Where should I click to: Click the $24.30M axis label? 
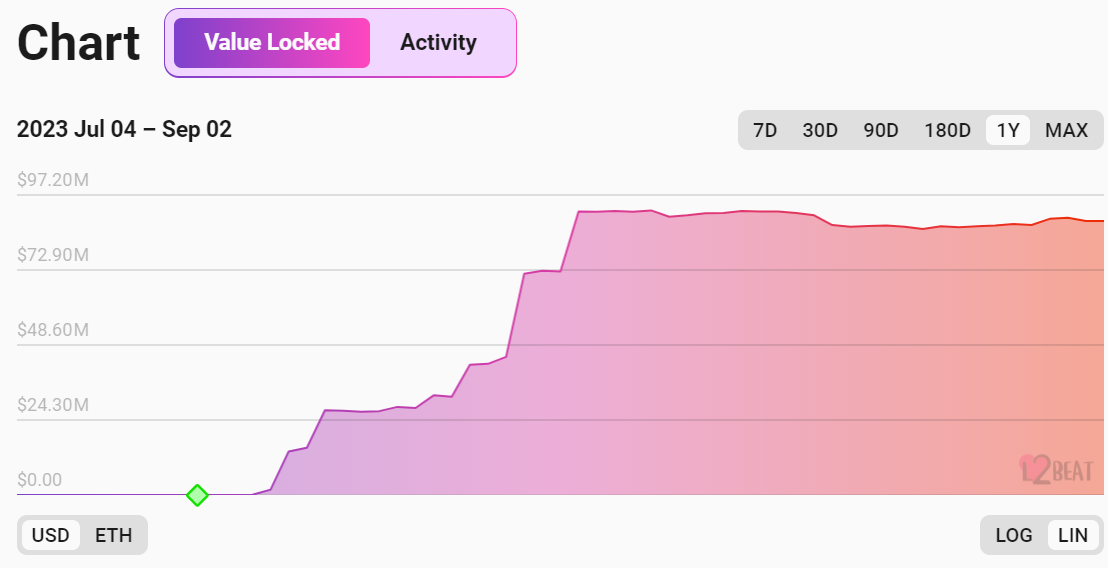coord(54,405)
